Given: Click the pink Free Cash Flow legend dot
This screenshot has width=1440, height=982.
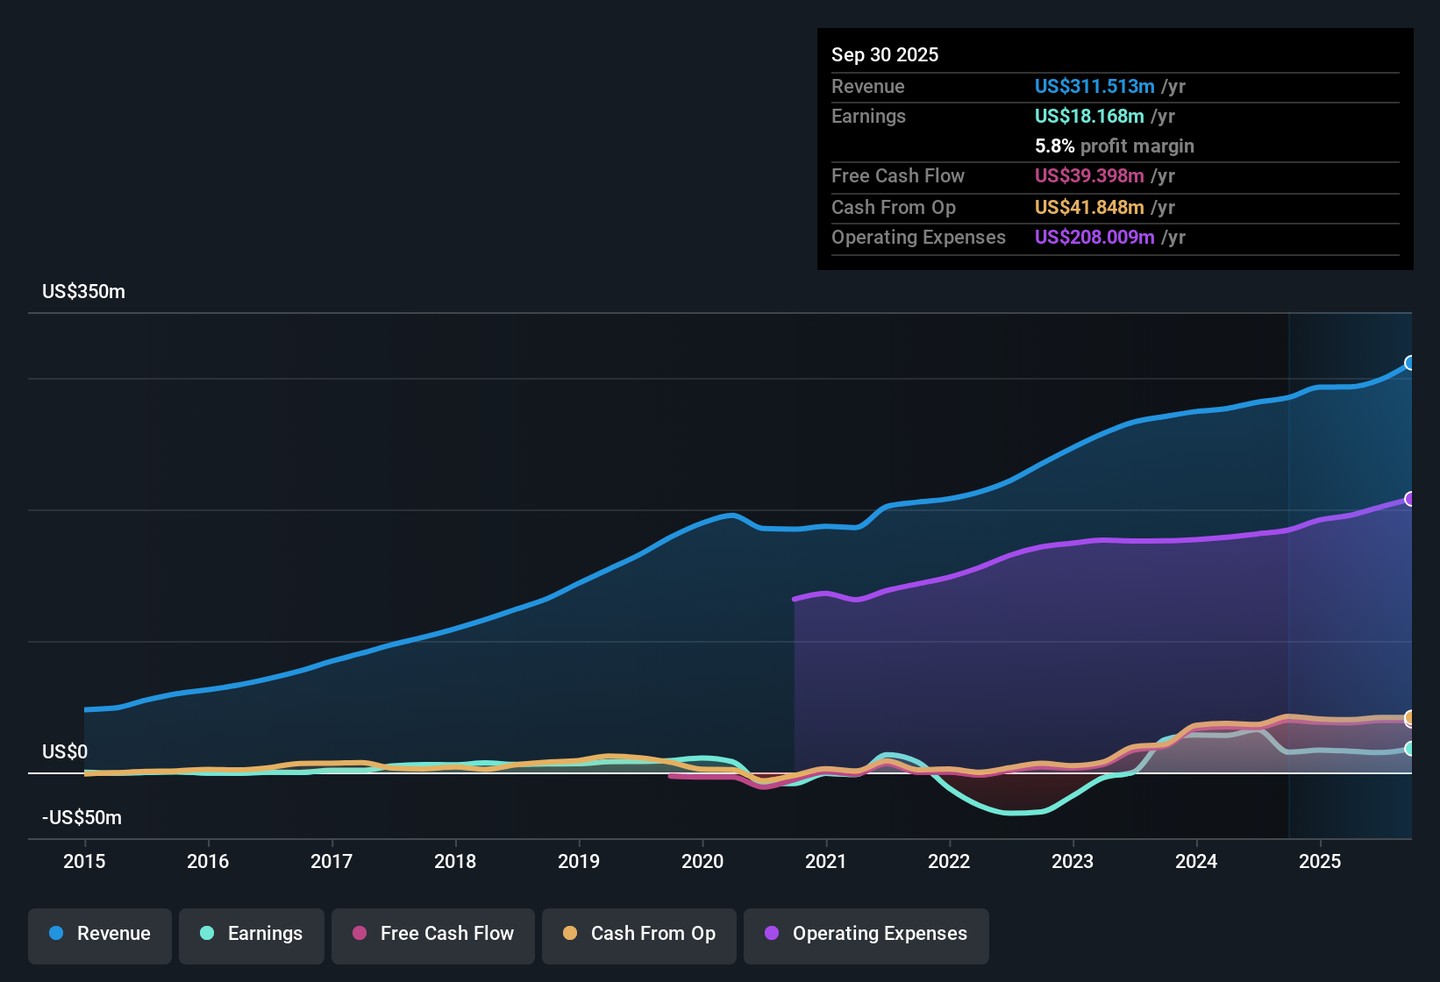Looking at the screenshot, I should tap(360, 934).
